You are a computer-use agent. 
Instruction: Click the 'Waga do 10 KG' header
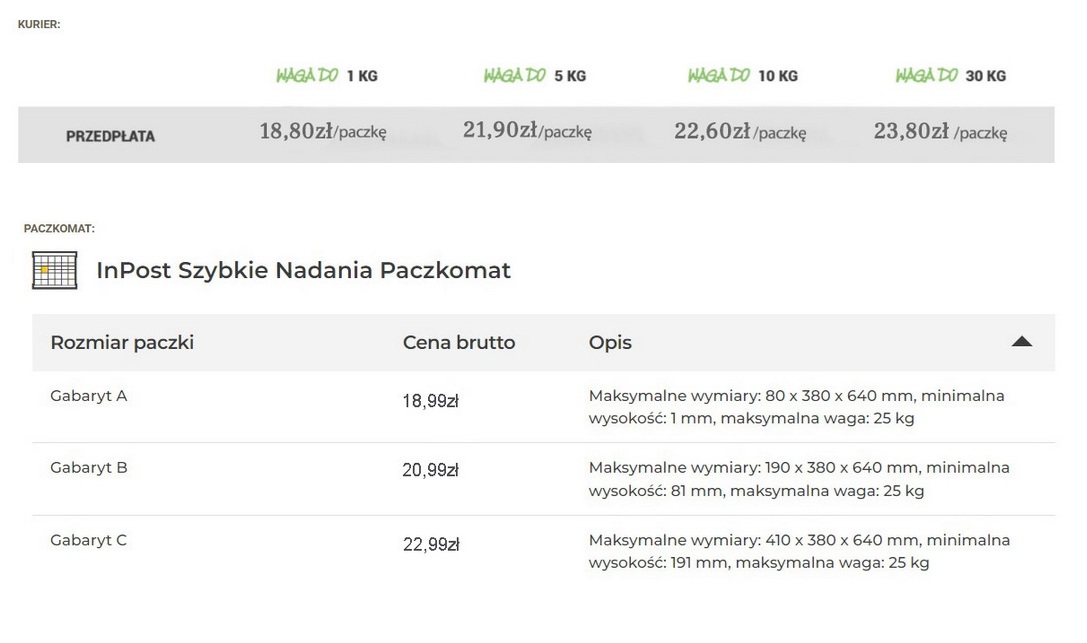point(743,76)
